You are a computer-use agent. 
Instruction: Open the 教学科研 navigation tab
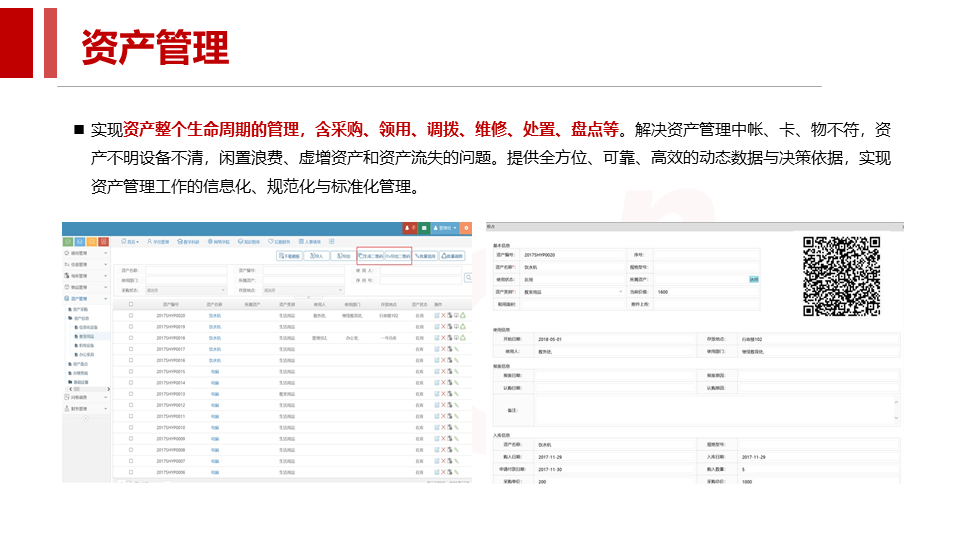pos(189,242)
